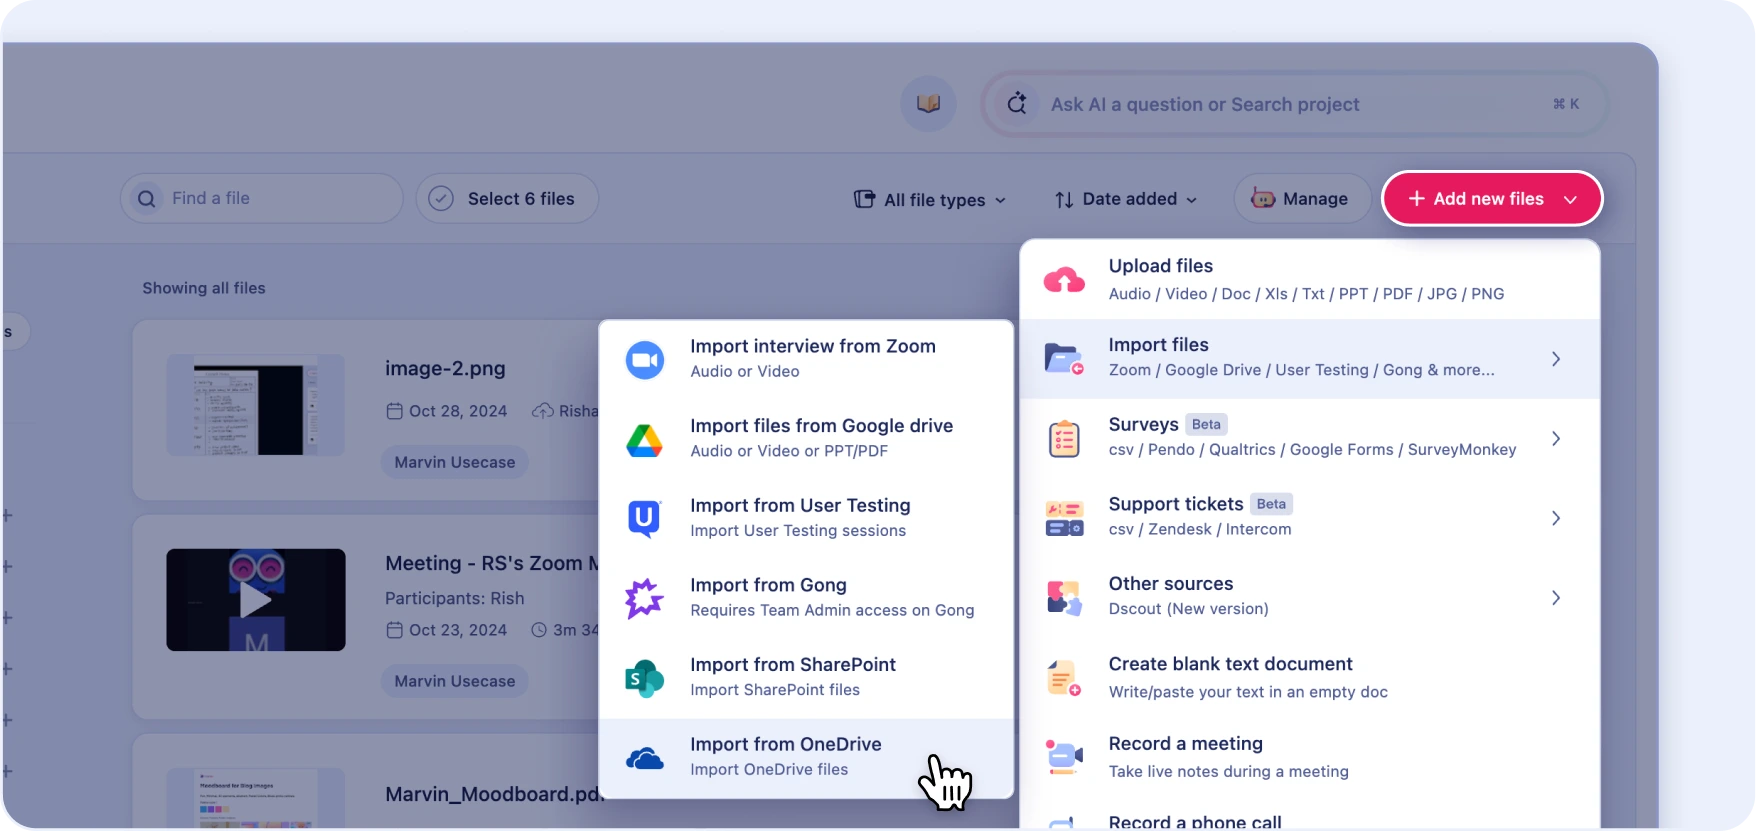The image size is (1756, 831).
Task: Open the Date added sort dropdown
Action: (x=1126, y=199)
